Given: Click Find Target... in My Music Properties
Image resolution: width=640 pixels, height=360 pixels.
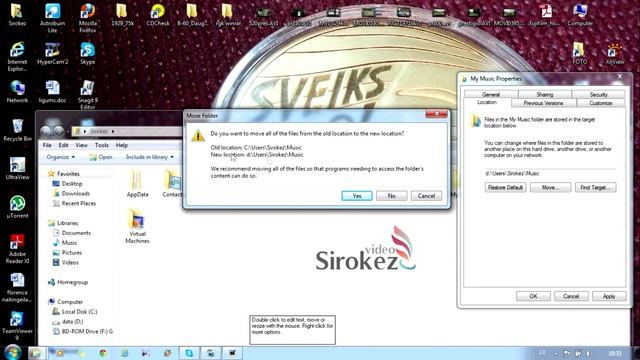Looking at the screenshot, I should point(595,187).
